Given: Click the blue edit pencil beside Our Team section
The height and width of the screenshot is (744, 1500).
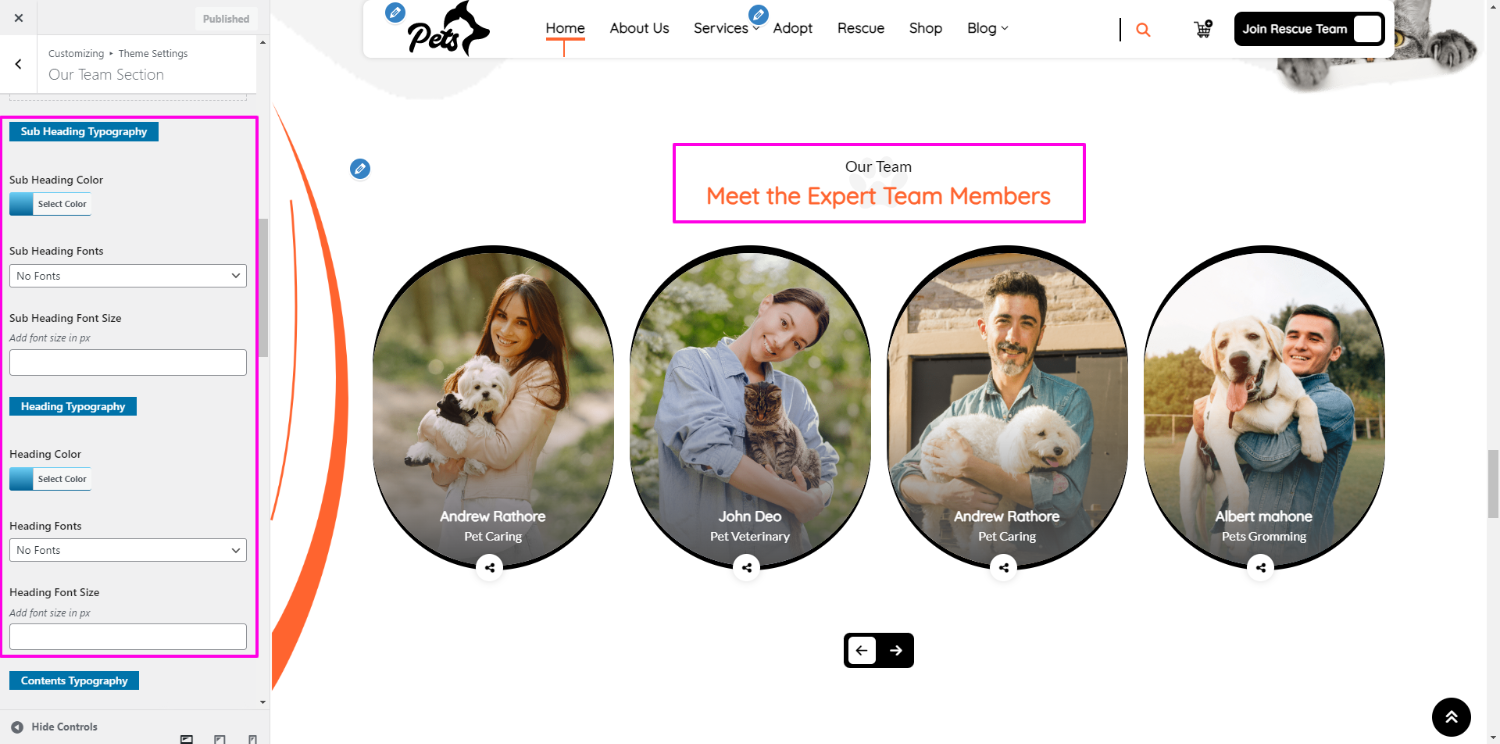Looking at the screenshot, I should coord(360,169).
